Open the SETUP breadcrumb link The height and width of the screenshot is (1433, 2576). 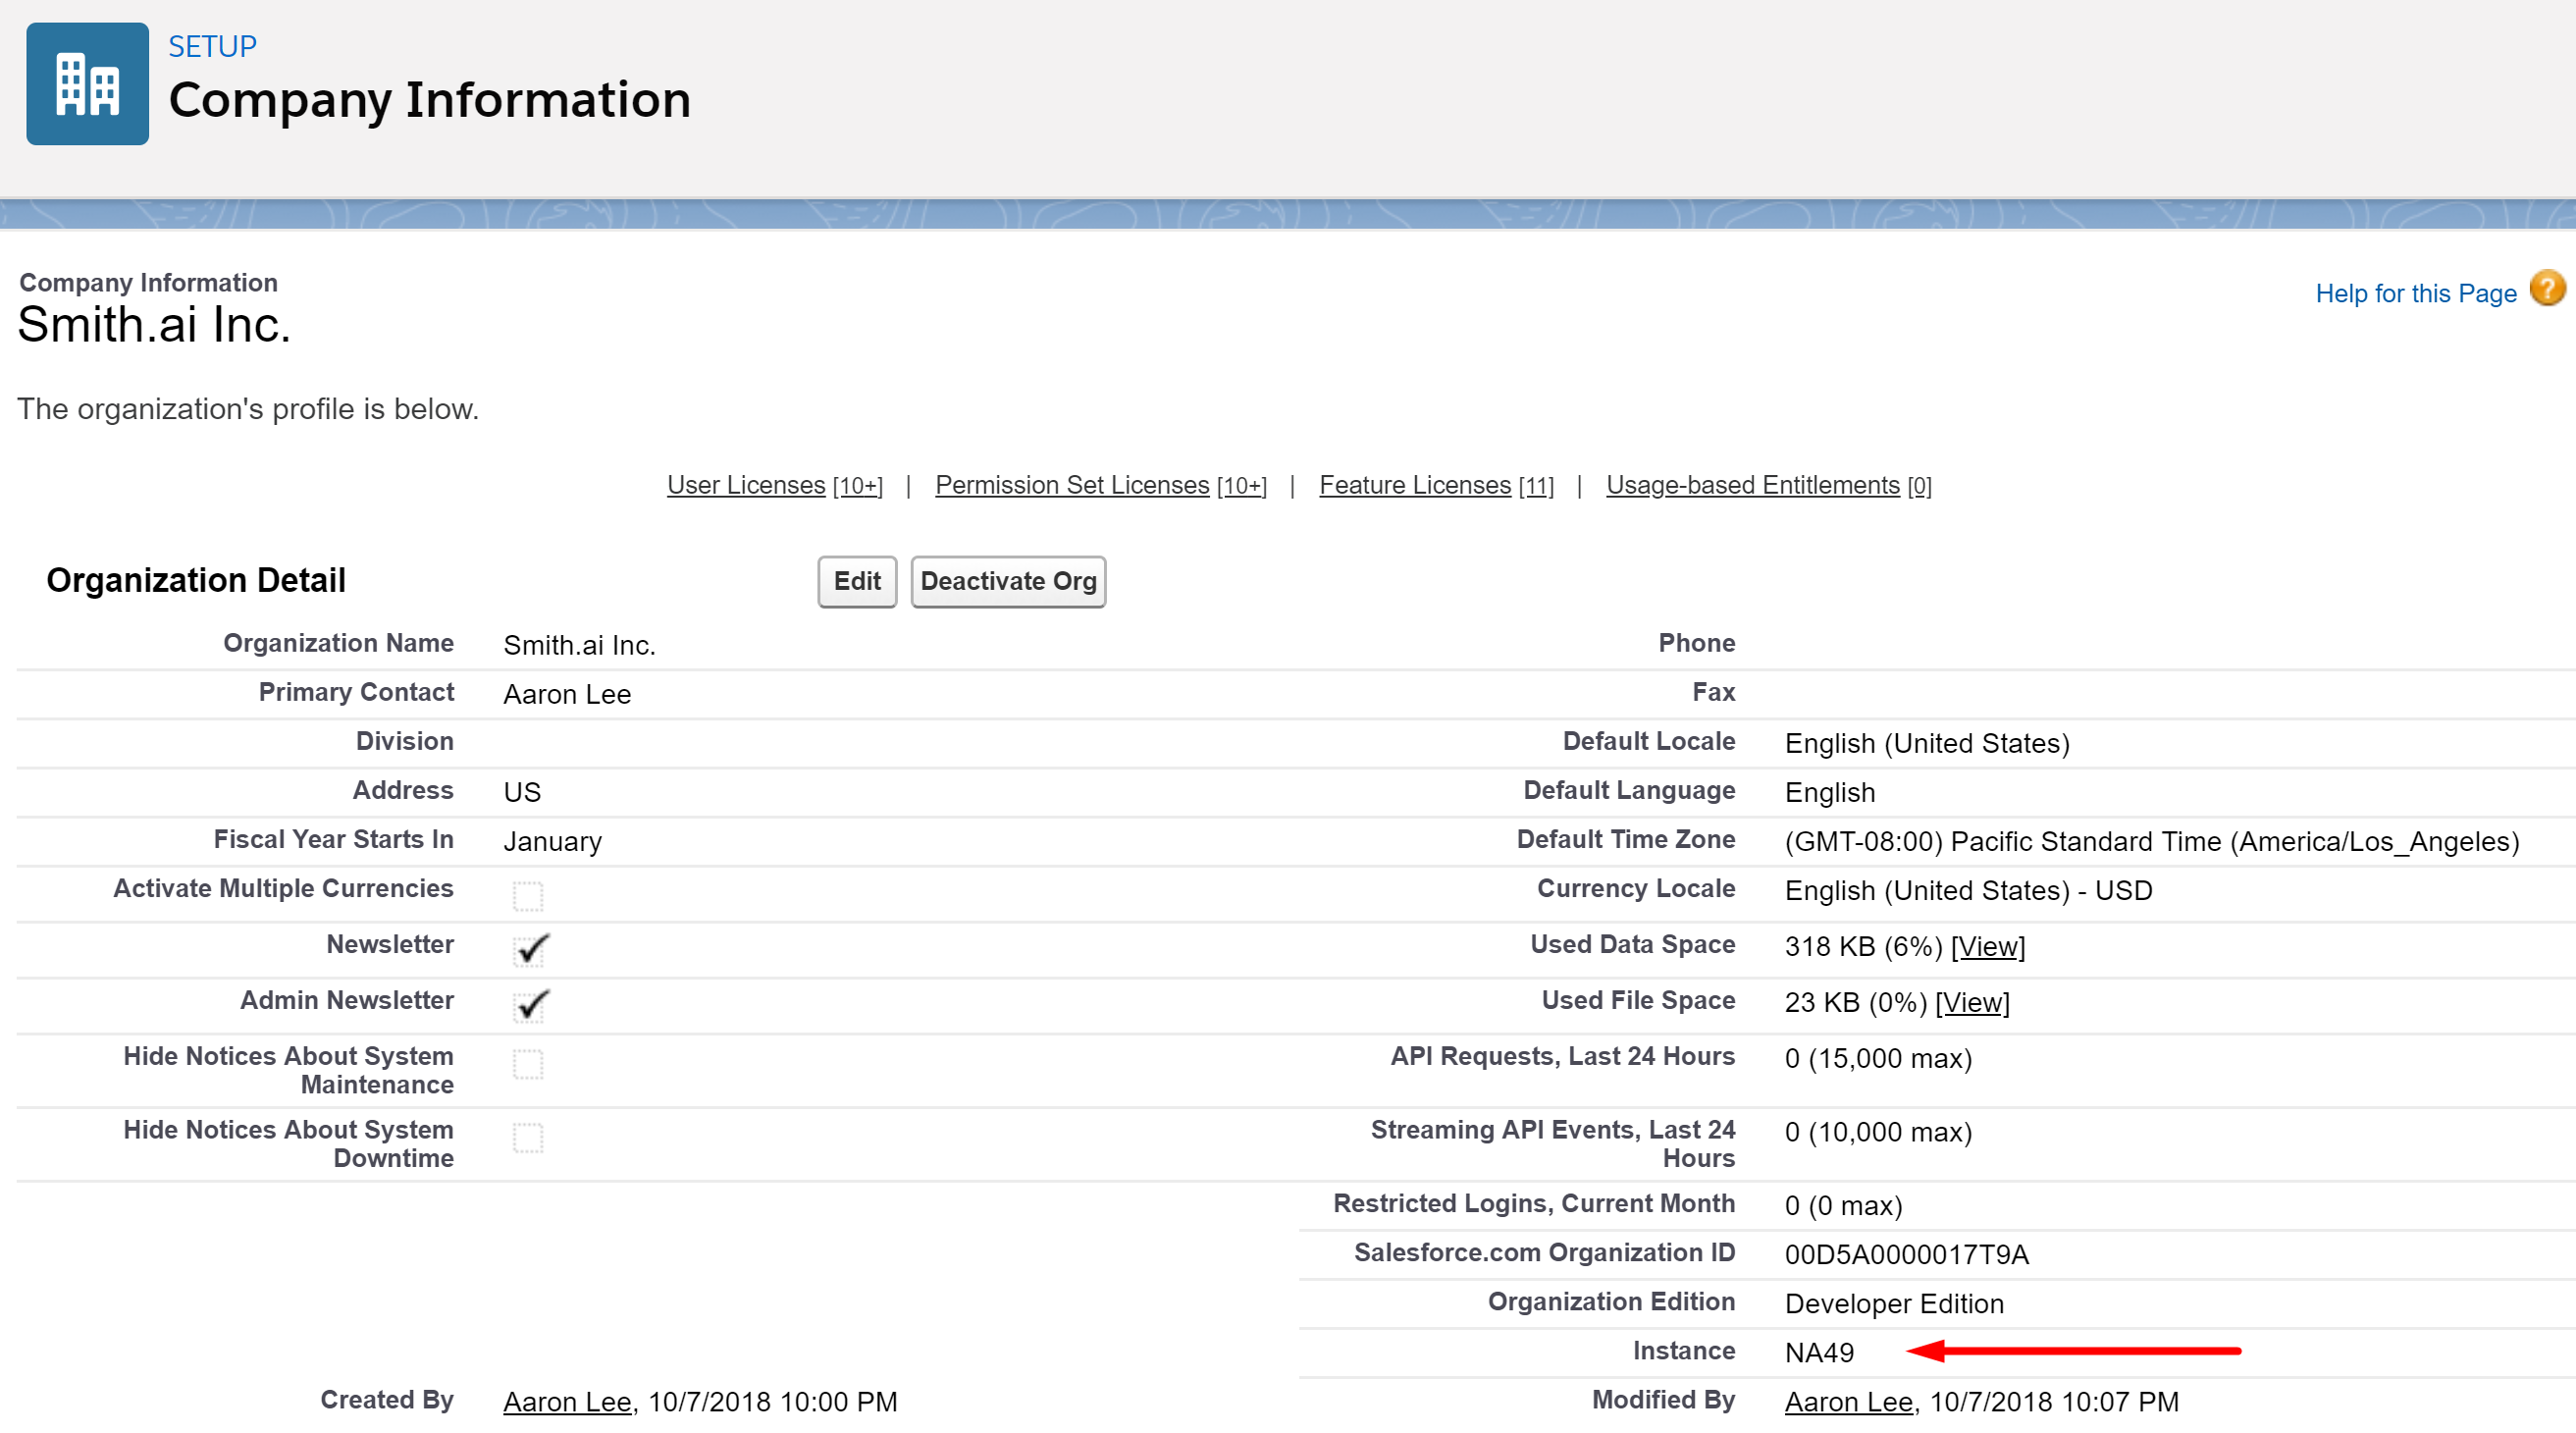(212, 46)
